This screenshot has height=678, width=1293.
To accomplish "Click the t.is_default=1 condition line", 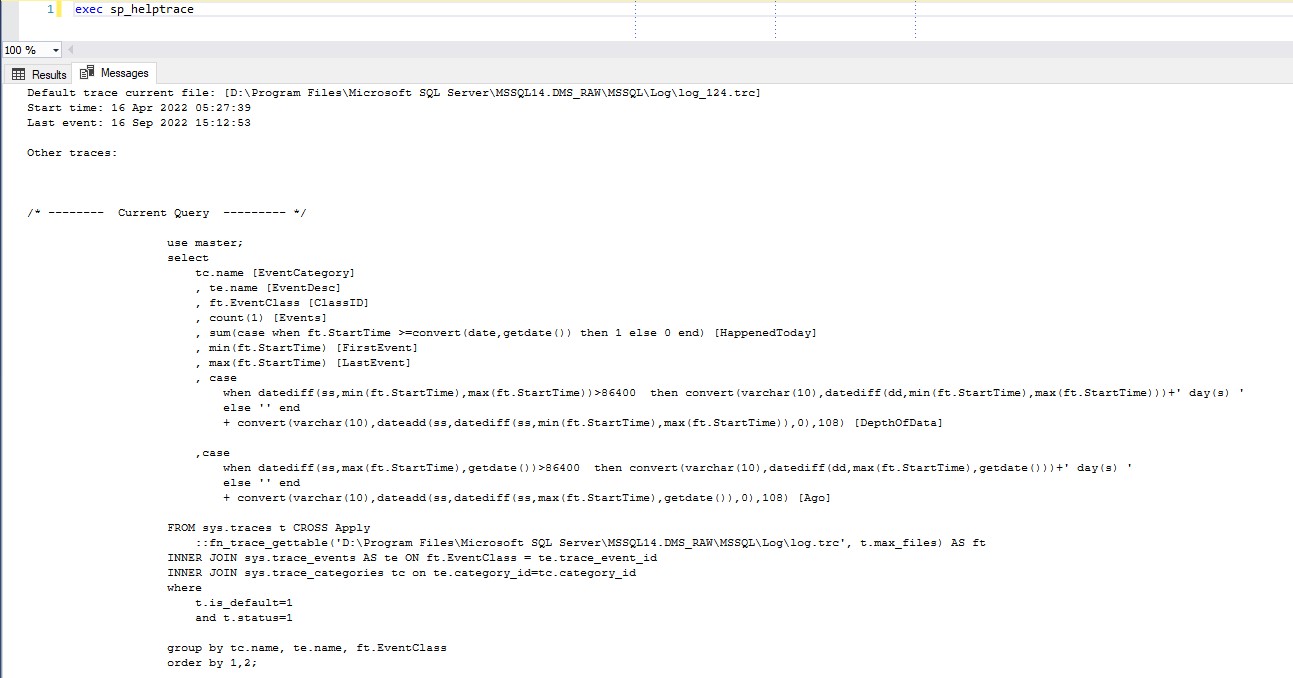I will tap(244, 603).
